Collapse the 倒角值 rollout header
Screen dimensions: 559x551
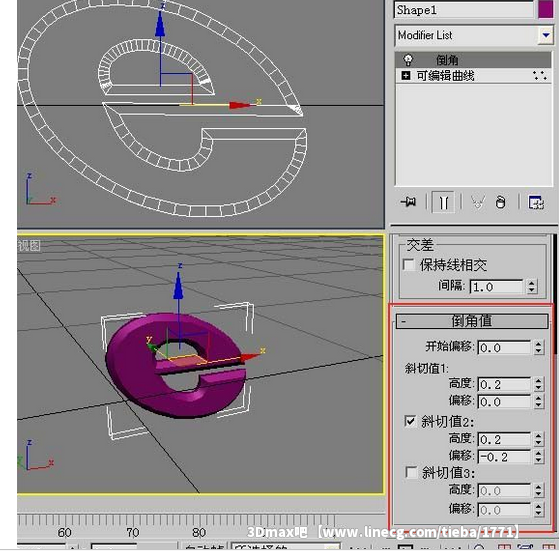(472, 321)
